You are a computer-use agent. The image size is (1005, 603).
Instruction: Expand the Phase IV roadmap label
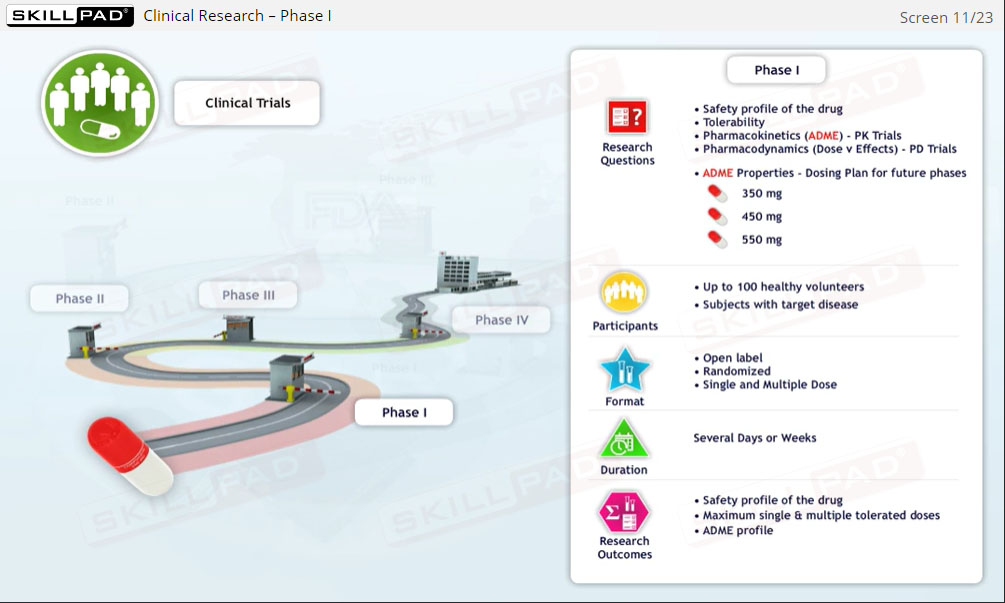500,319
